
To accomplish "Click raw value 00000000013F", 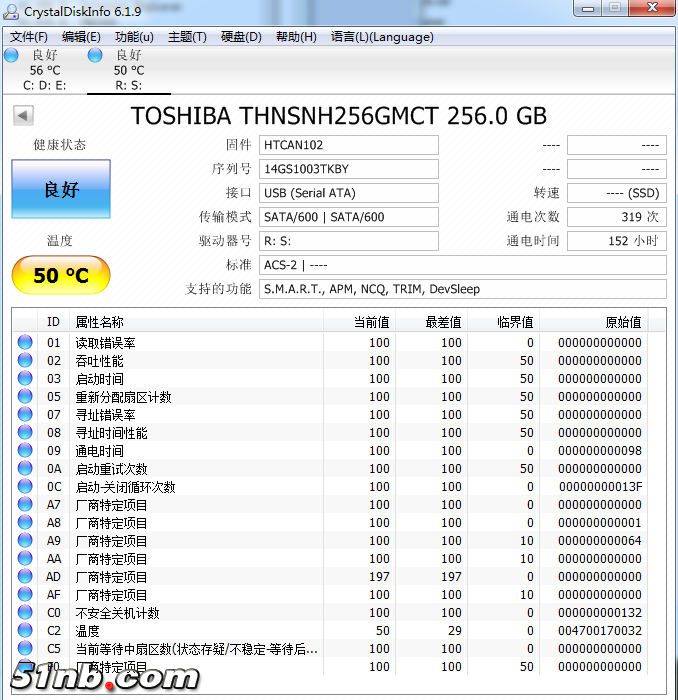I will pyautogui.click(x=600, y=487).
